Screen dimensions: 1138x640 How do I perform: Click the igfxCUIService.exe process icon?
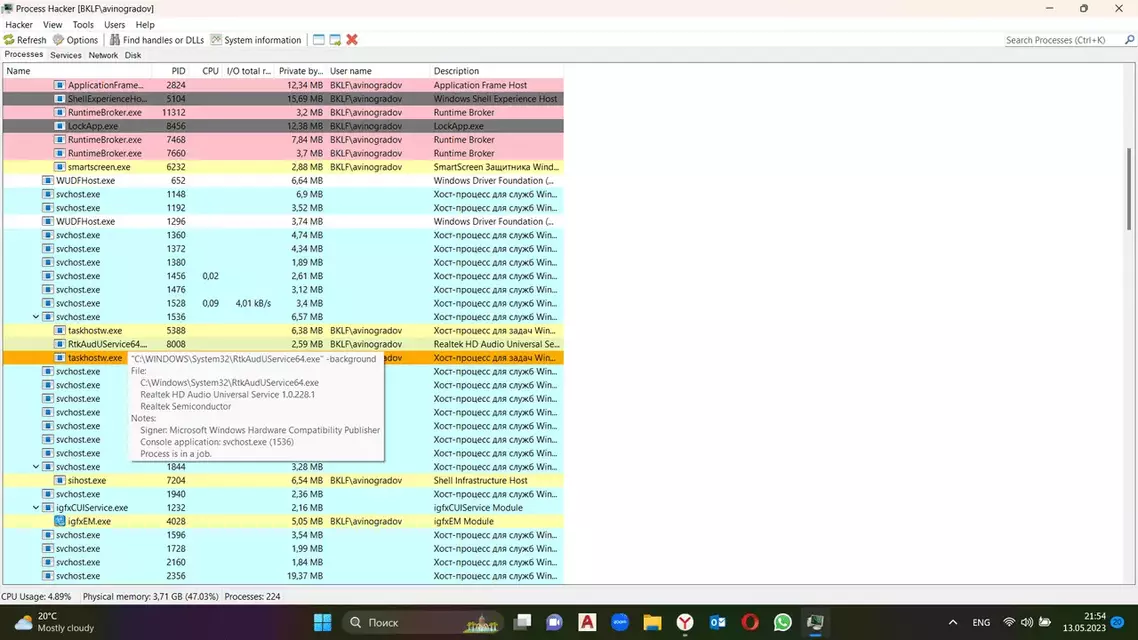point(48,508)
